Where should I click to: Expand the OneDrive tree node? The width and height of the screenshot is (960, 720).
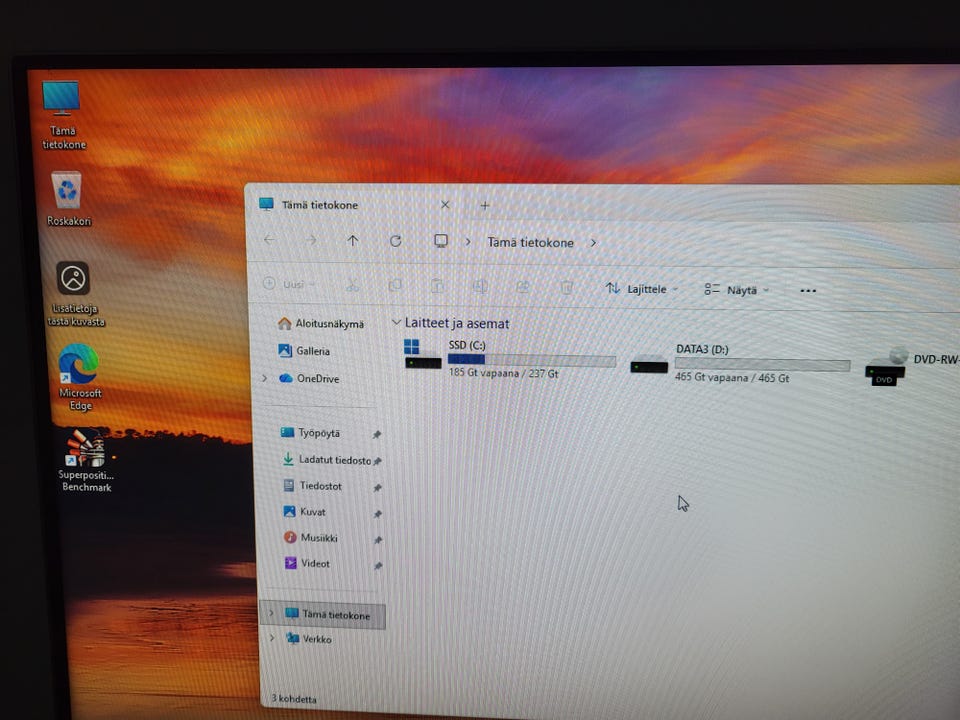pyautogui.click(x=264, y=378)
